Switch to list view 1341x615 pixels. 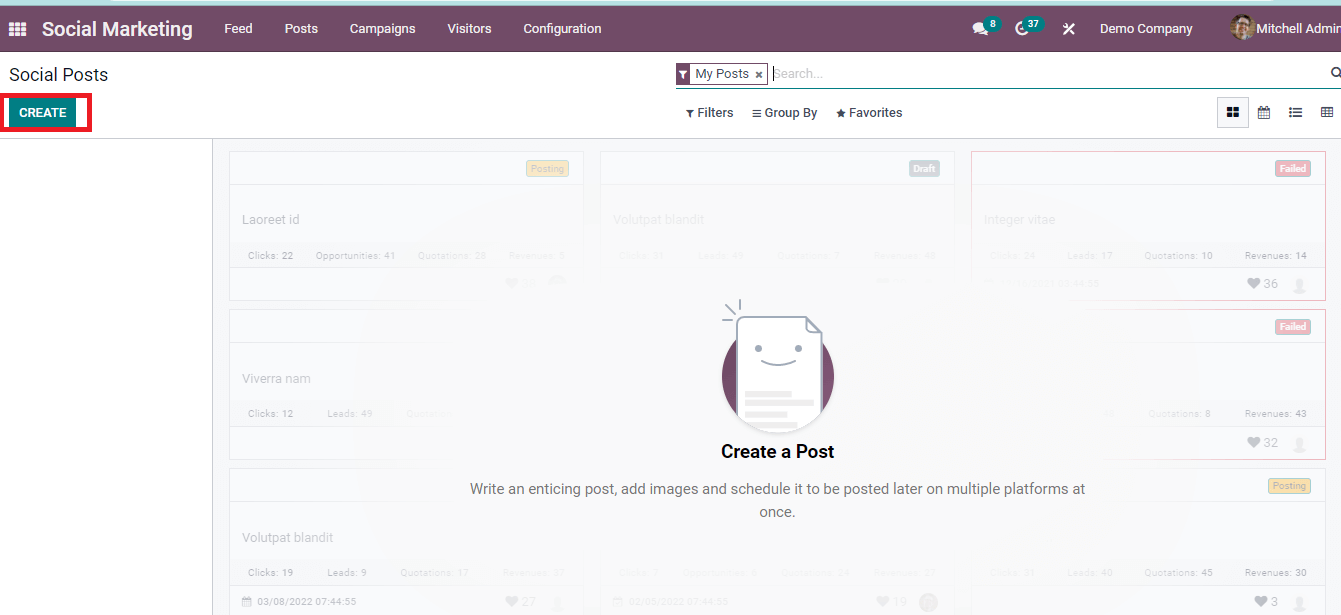(1295, 113)
